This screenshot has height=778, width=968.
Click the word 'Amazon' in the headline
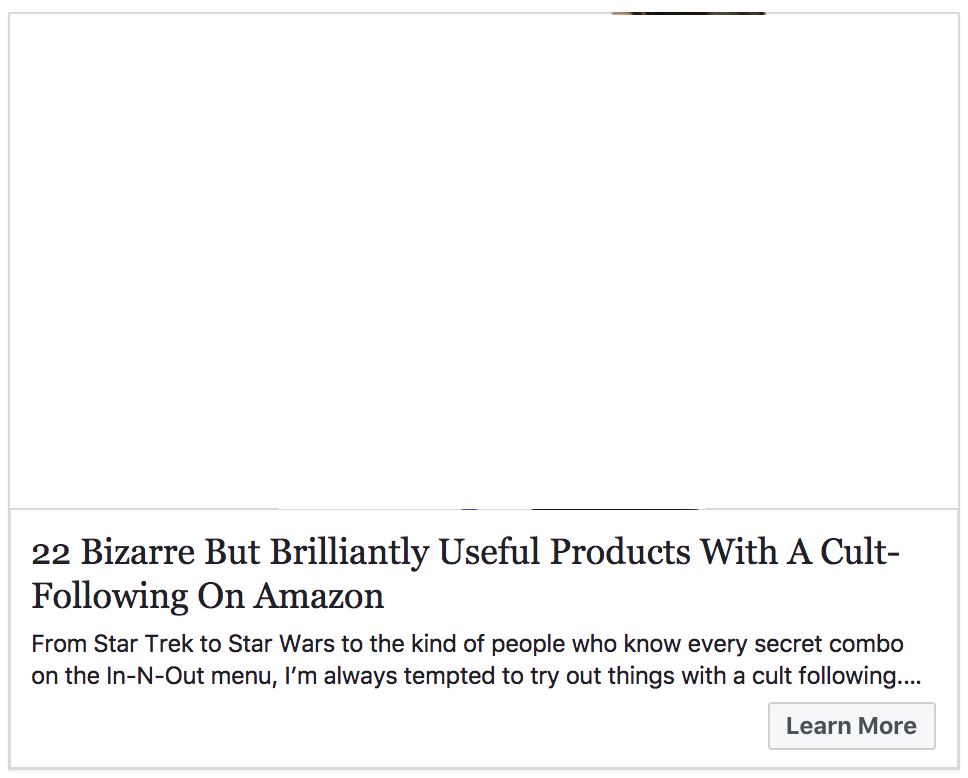point(319,595)
